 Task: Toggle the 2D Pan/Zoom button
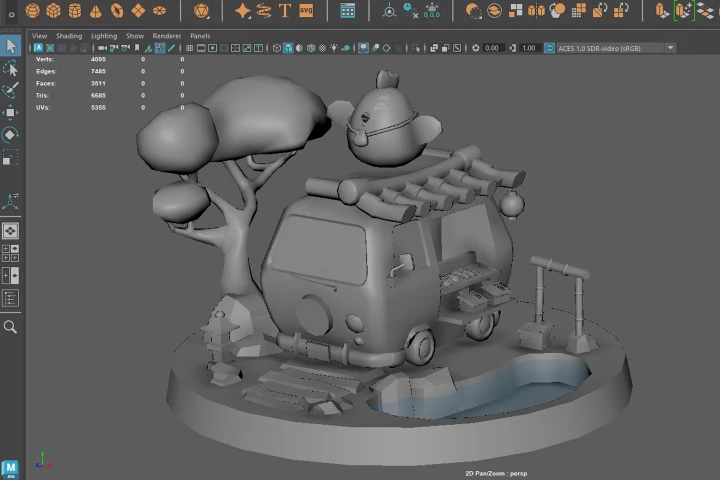coord(159,48)
